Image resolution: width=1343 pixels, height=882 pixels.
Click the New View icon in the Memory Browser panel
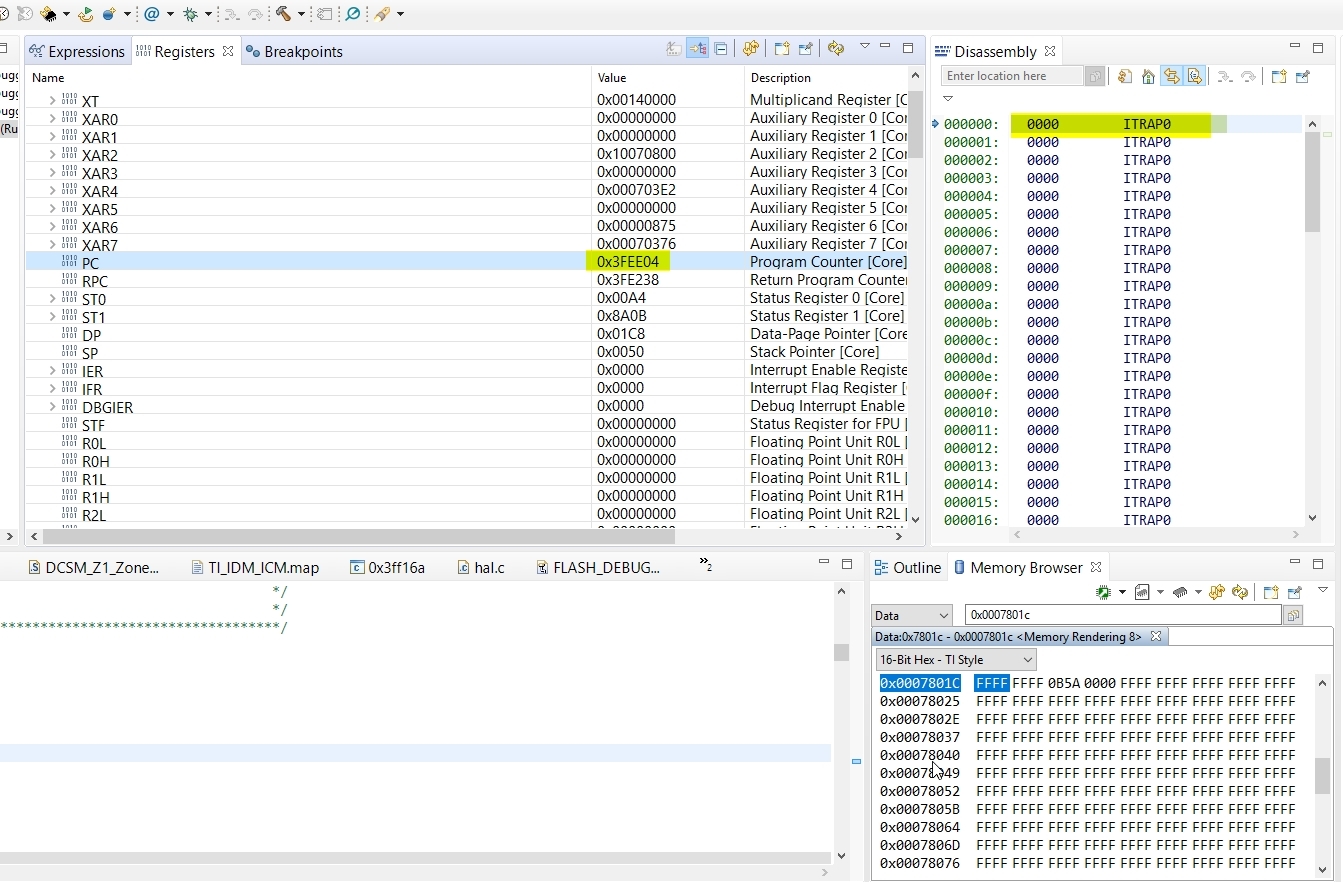click(x=1270, y=592)
